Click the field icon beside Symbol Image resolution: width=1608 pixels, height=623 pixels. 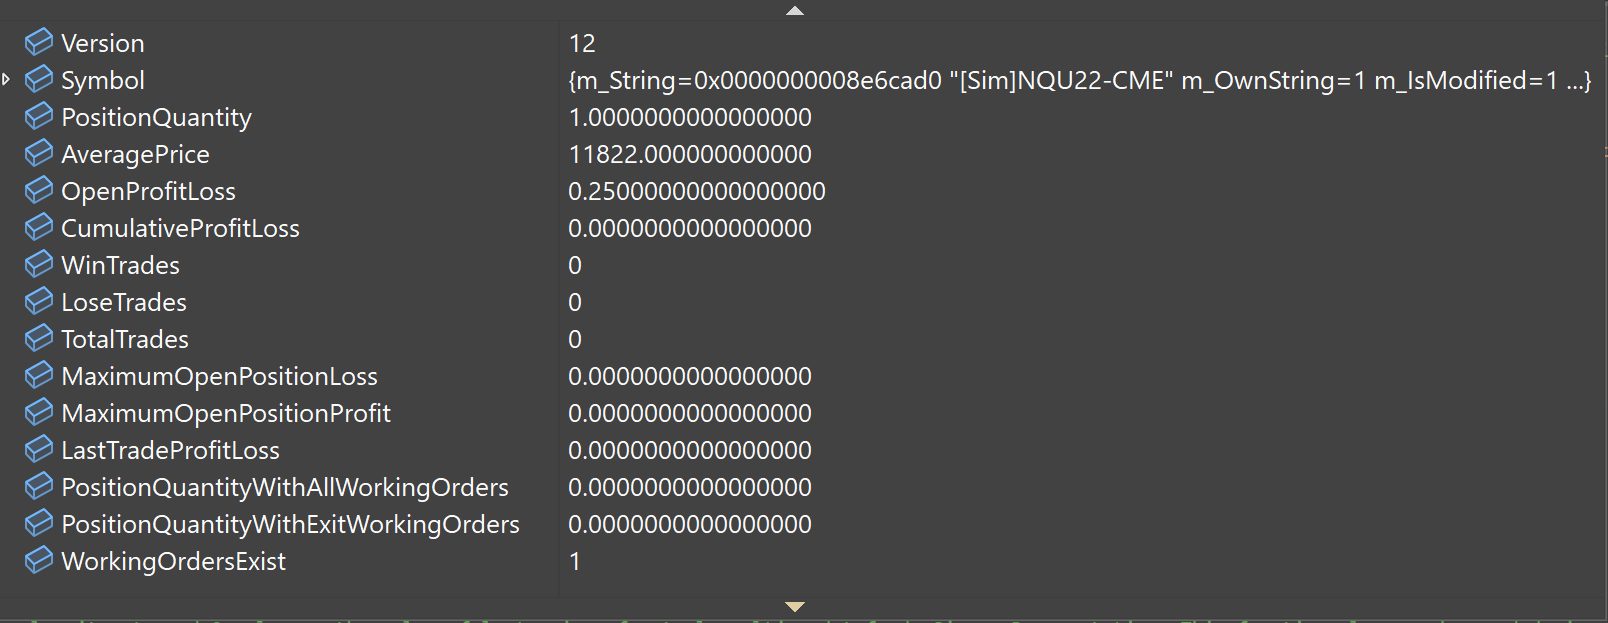pyautogui.click(x=39, y=80)
